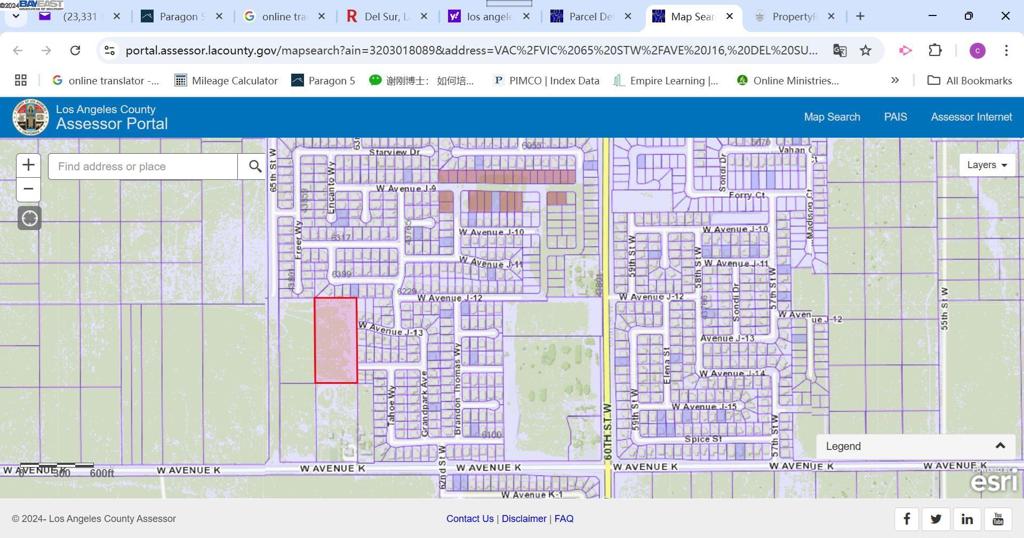The width and height of the screenshot is (1024, 538).
Task: Close the Map Search tab
Action: pyautogui.click(x=729, y=16)
